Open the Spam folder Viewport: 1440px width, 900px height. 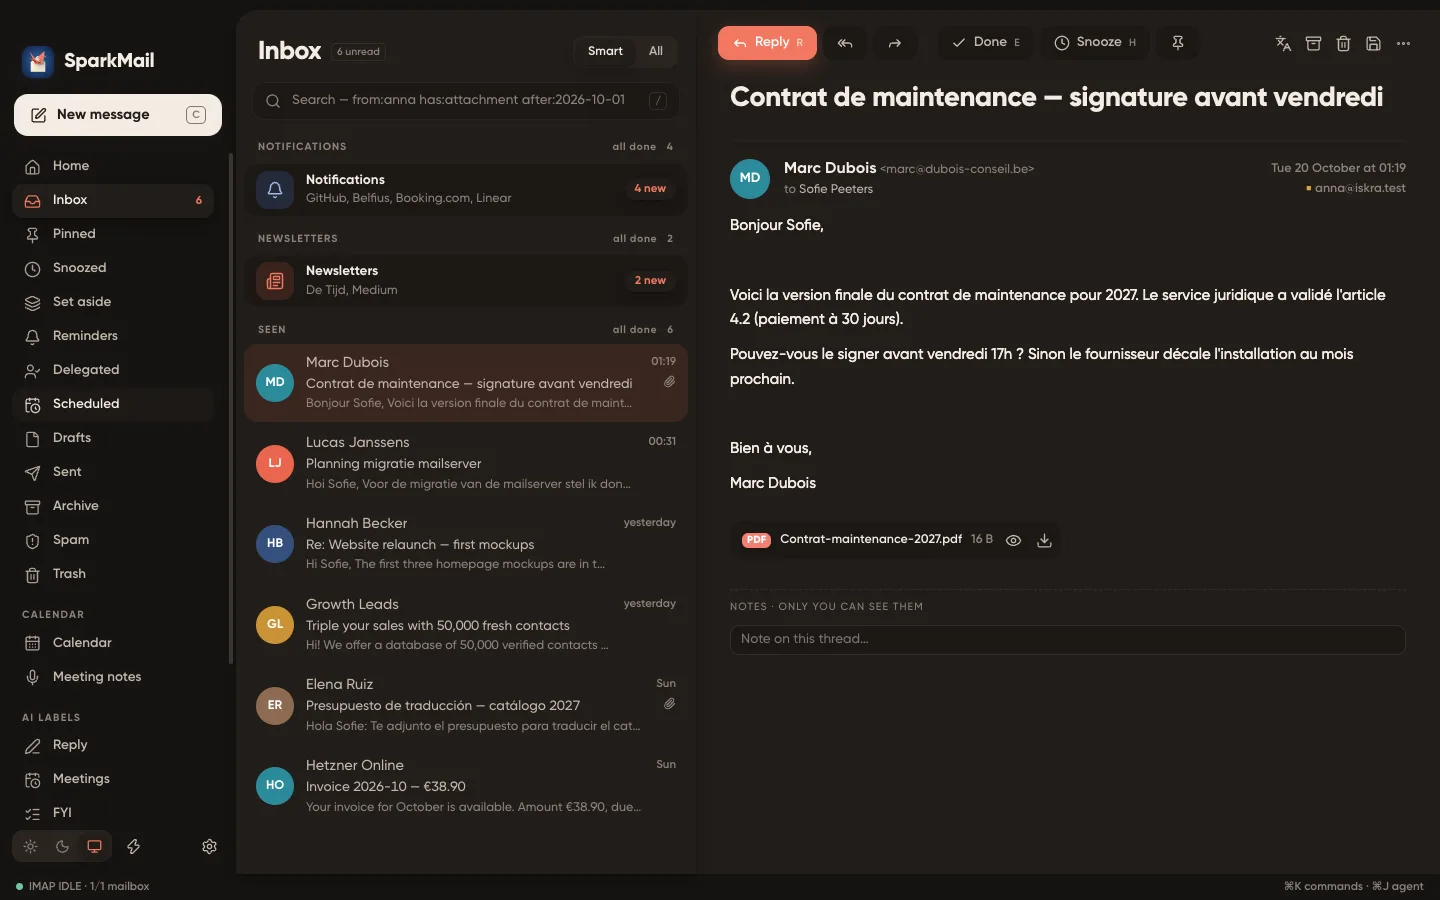tap(113, 540)
